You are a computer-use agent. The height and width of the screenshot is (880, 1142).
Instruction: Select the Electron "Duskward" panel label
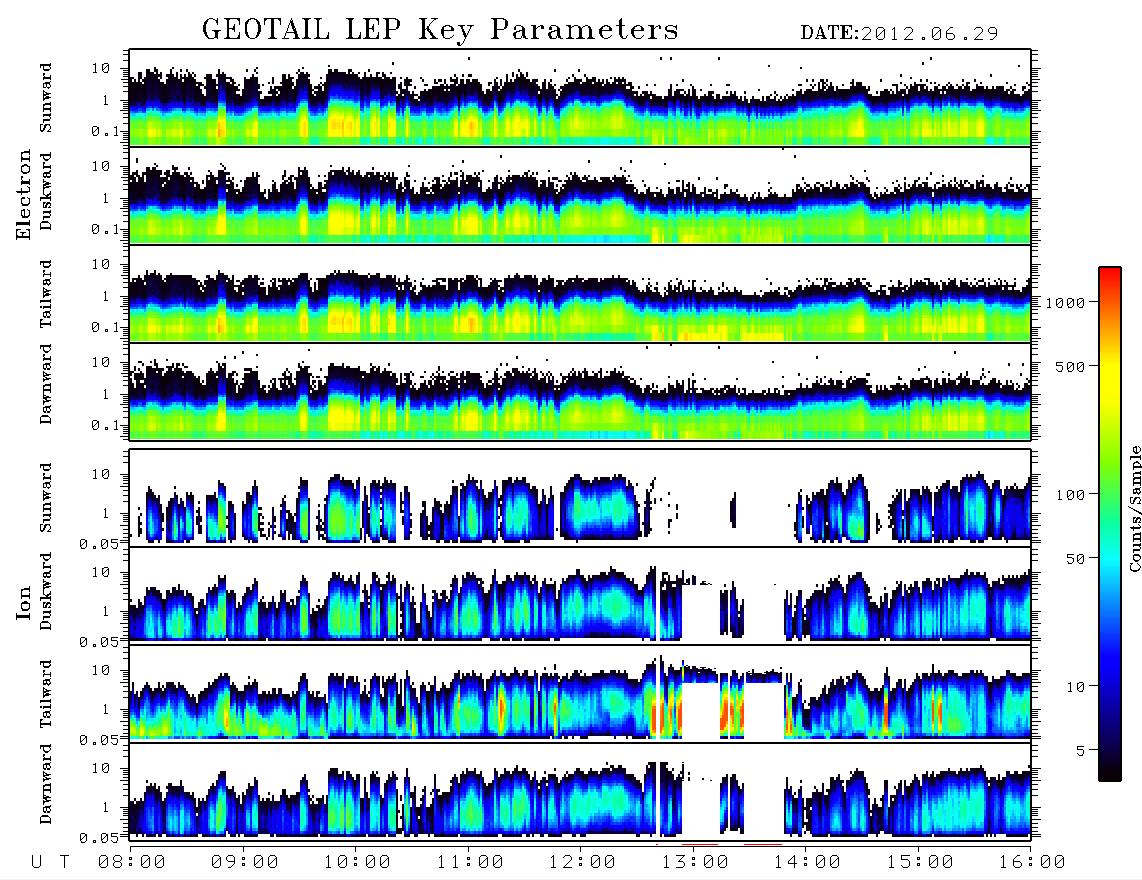point(46,192)
